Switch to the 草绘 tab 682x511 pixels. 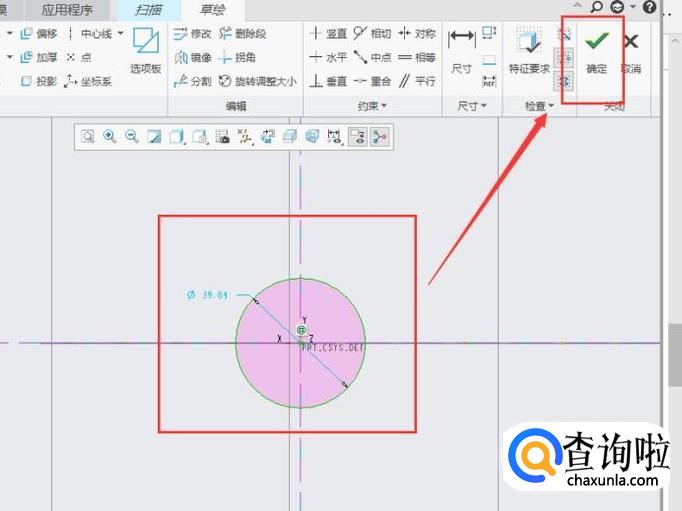pyautogui.click(x=213, y=10)
